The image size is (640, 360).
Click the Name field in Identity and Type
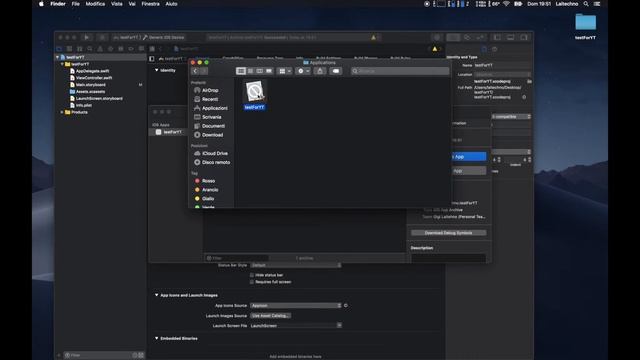pos(502,65)
